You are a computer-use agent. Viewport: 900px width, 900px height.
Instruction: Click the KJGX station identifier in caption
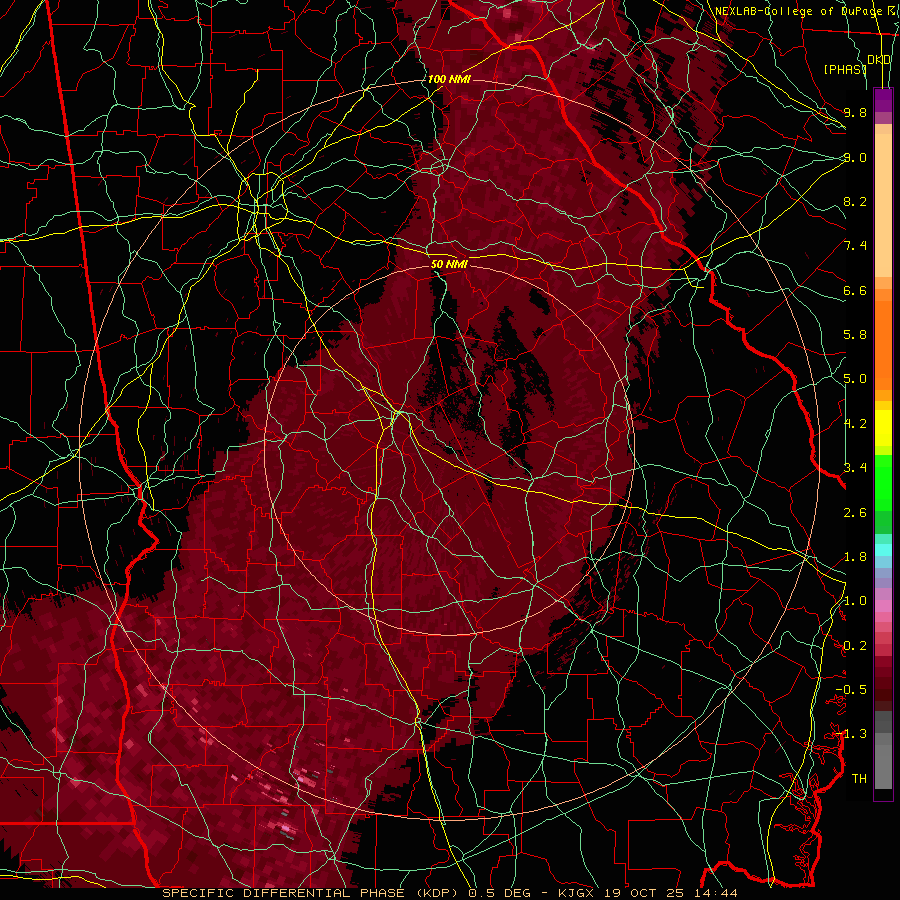tap(576, 893)
